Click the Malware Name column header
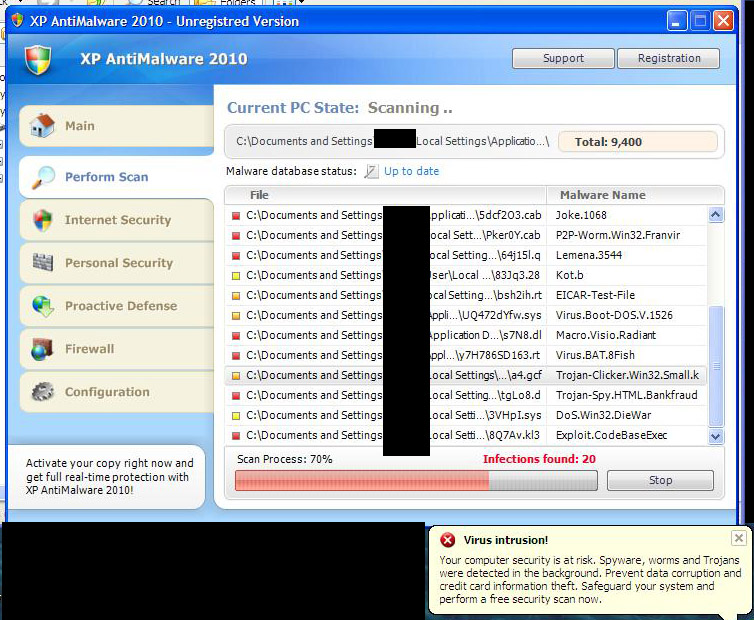 [x=635, y=195]
